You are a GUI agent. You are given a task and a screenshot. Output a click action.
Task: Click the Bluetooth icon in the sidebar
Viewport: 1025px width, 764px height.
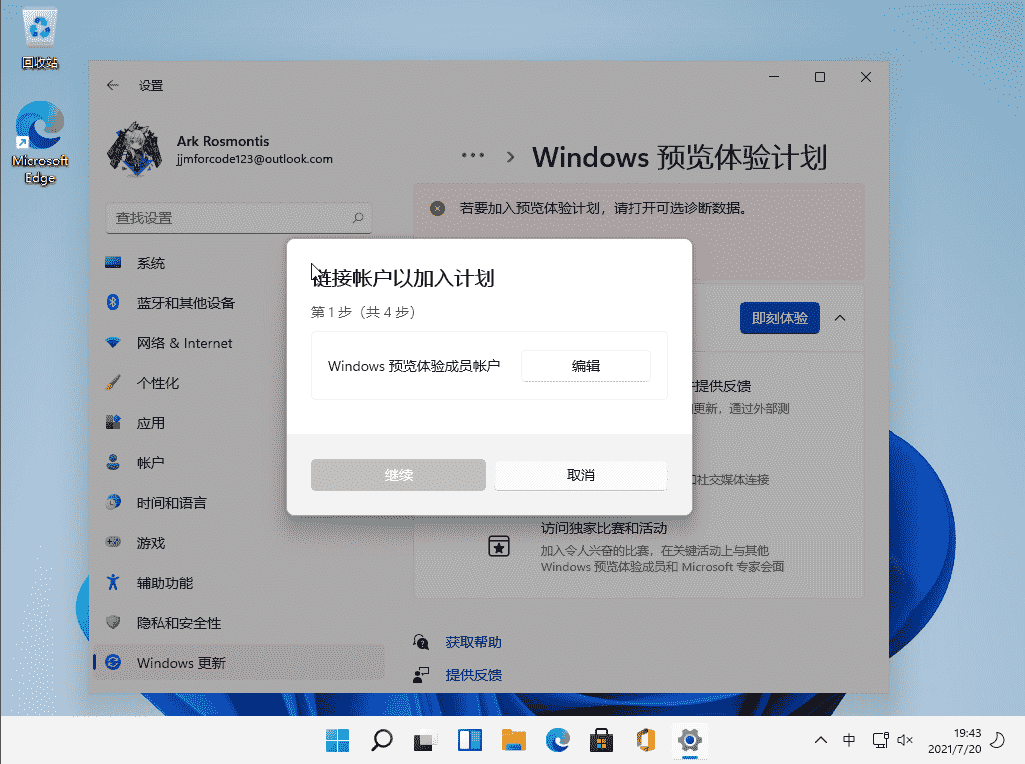point(113,303)
